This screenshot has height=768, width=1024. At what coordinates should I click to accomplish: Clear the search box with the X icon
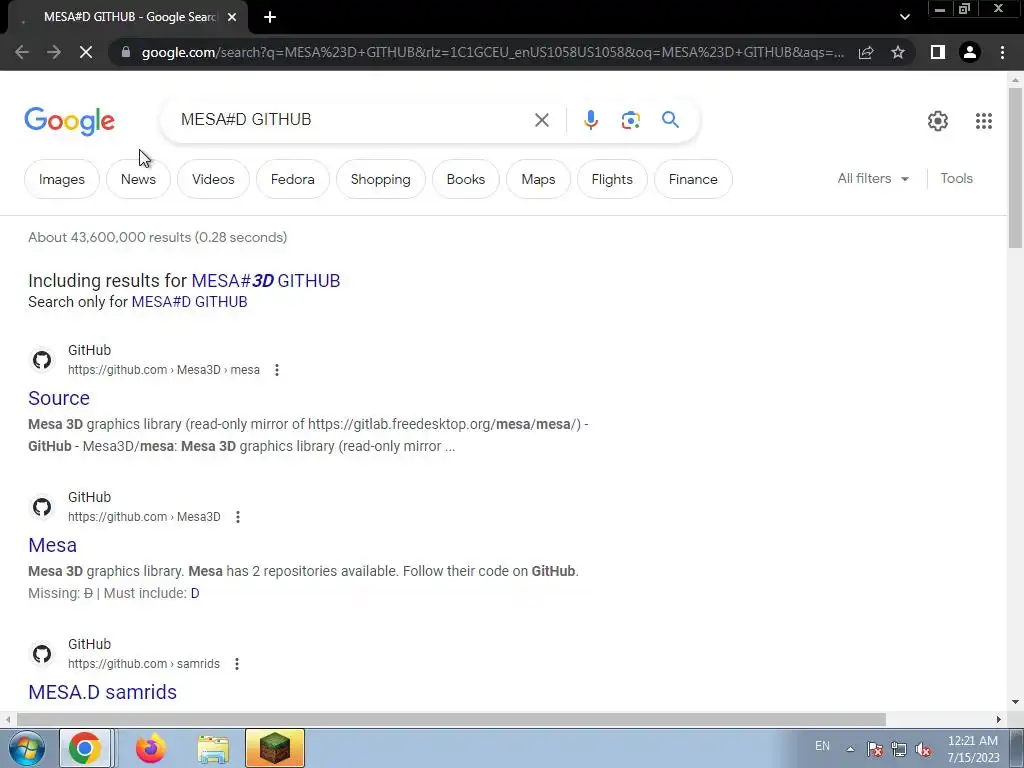(x=541, y=120)
